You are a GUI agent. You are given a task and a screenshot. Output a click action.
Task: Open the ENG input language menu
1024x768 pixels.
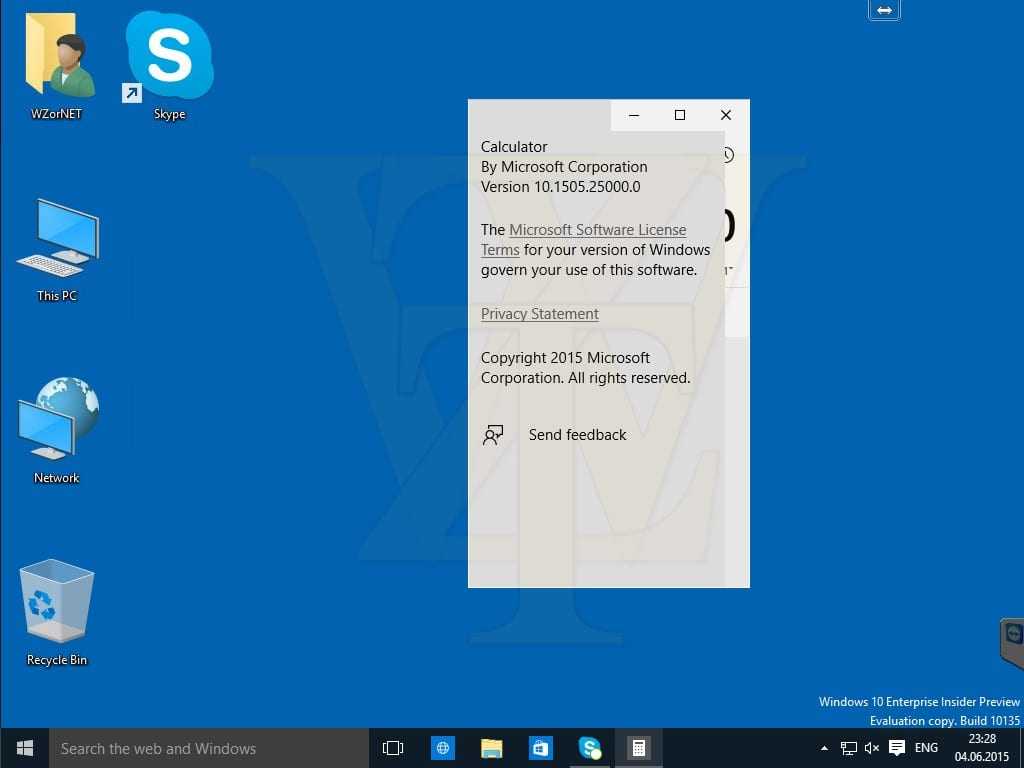click(x=926, y=748)
